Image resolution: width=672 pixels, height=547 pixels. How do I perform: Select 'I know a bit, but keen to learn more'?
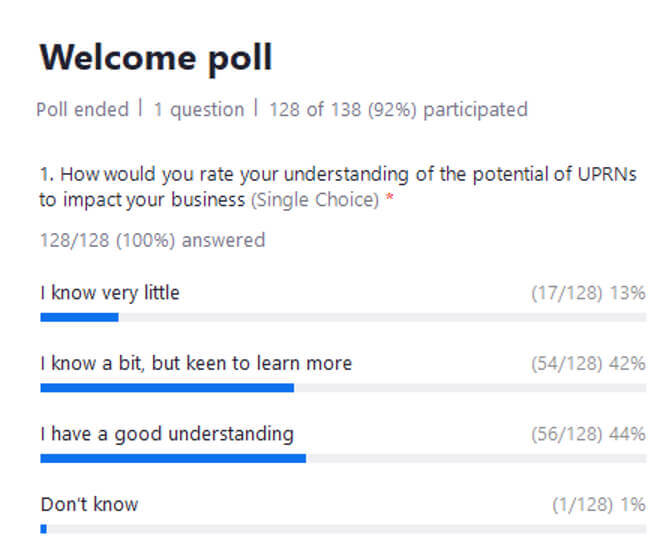196,364
